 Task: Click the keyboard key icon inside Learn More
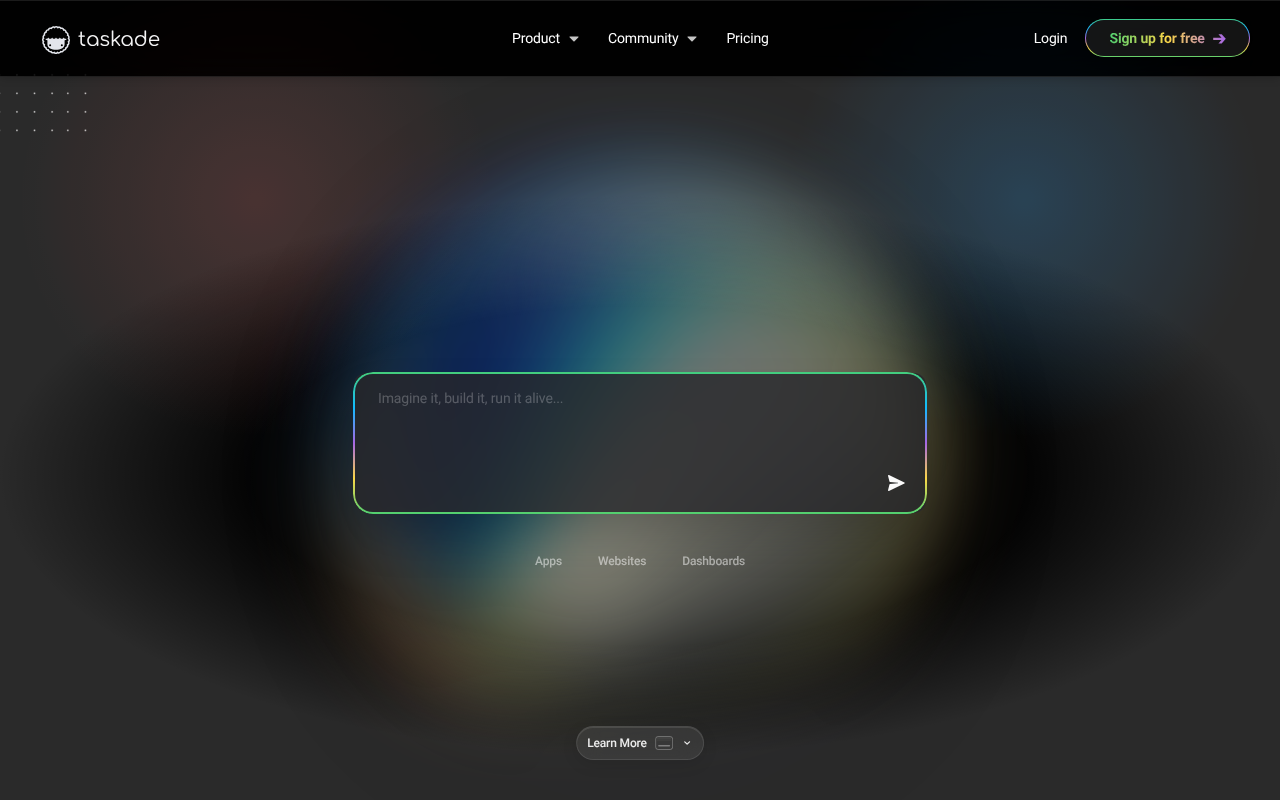tap(665, 743)
